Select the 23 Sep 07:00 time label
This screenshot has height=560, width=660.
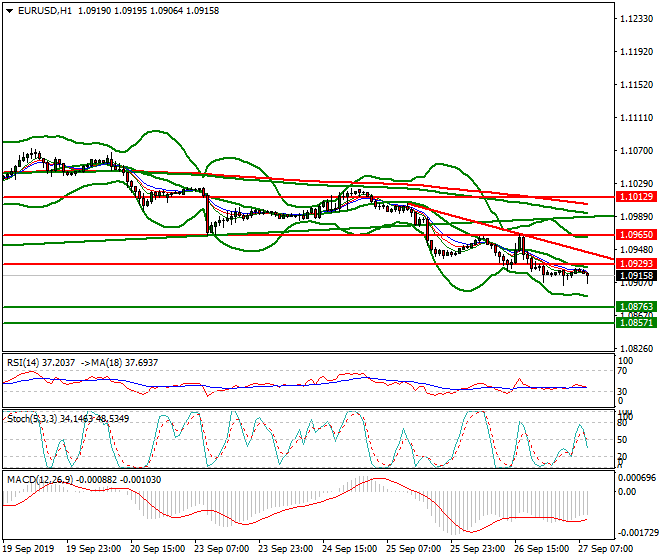pos(221,549)
